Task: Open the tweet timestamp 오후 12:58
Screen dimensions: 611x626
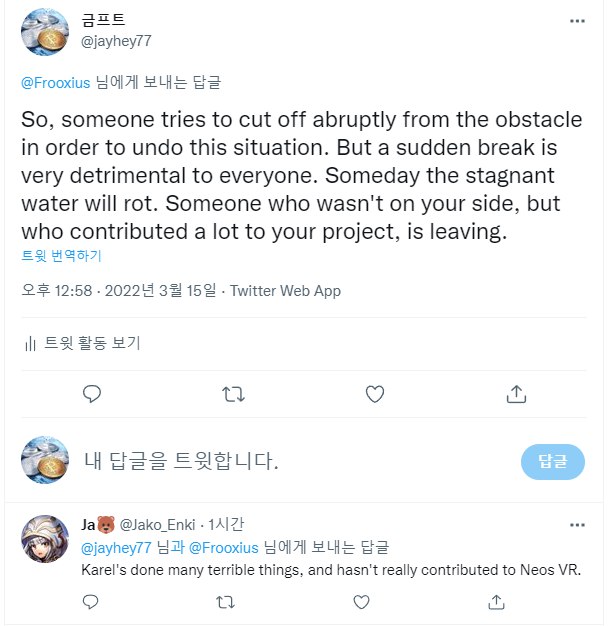Action: 56,291
